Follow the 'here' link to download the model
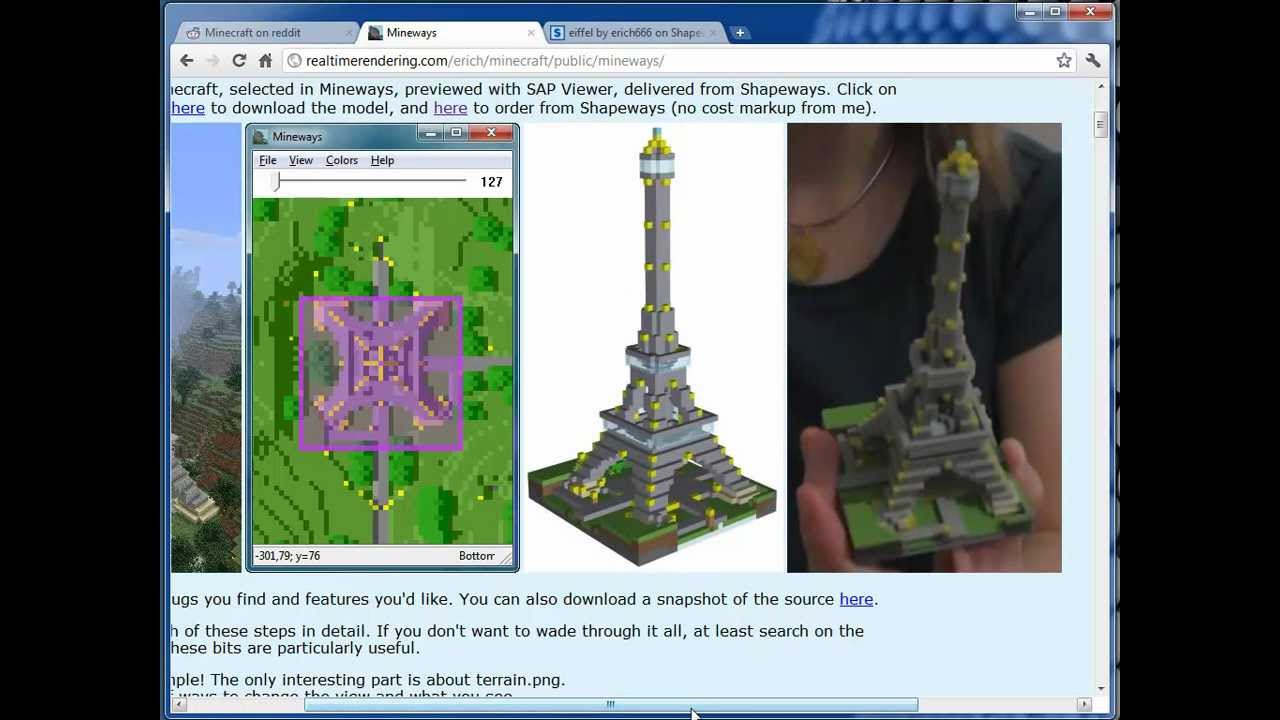This screenshot has height=720, width=1280. 188,108
